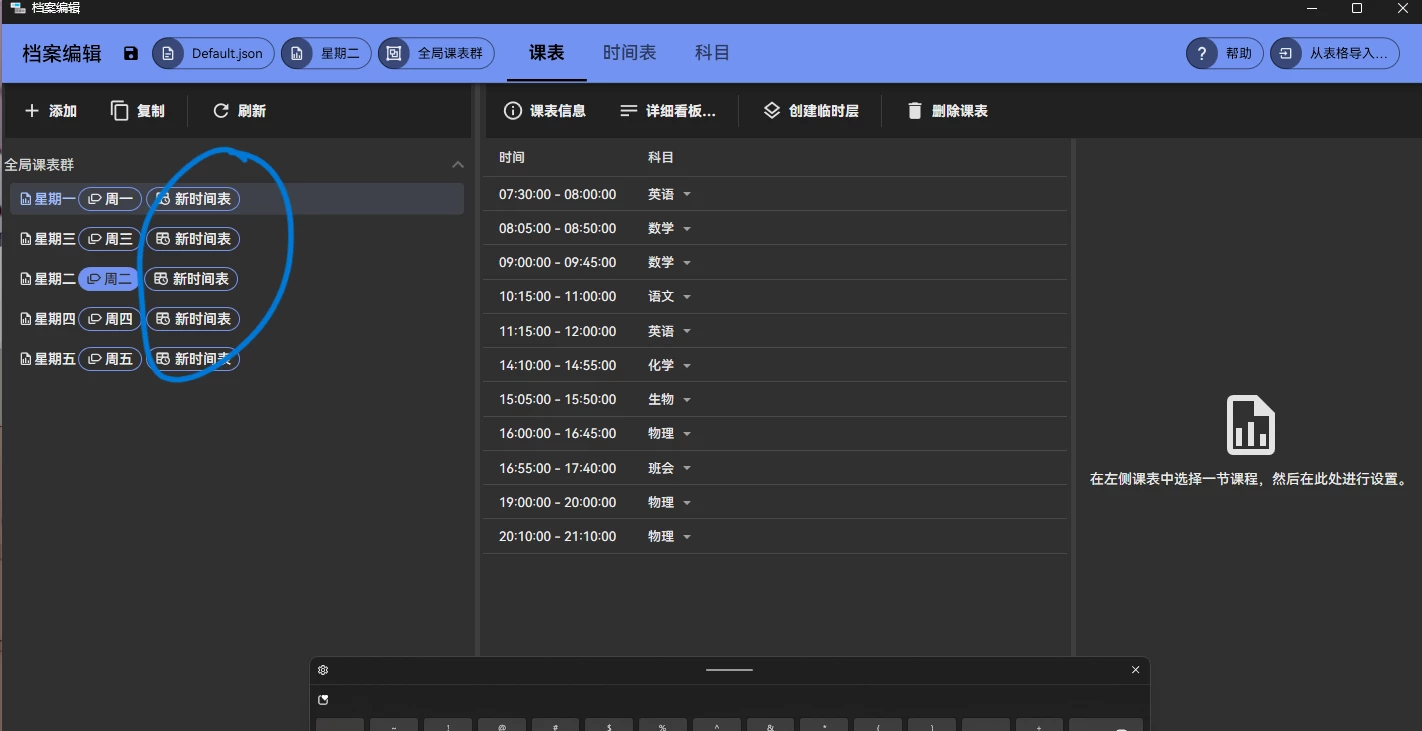The image size is (1422, 731).
Task: Click the 添加 plus icon
Action: 32,111
